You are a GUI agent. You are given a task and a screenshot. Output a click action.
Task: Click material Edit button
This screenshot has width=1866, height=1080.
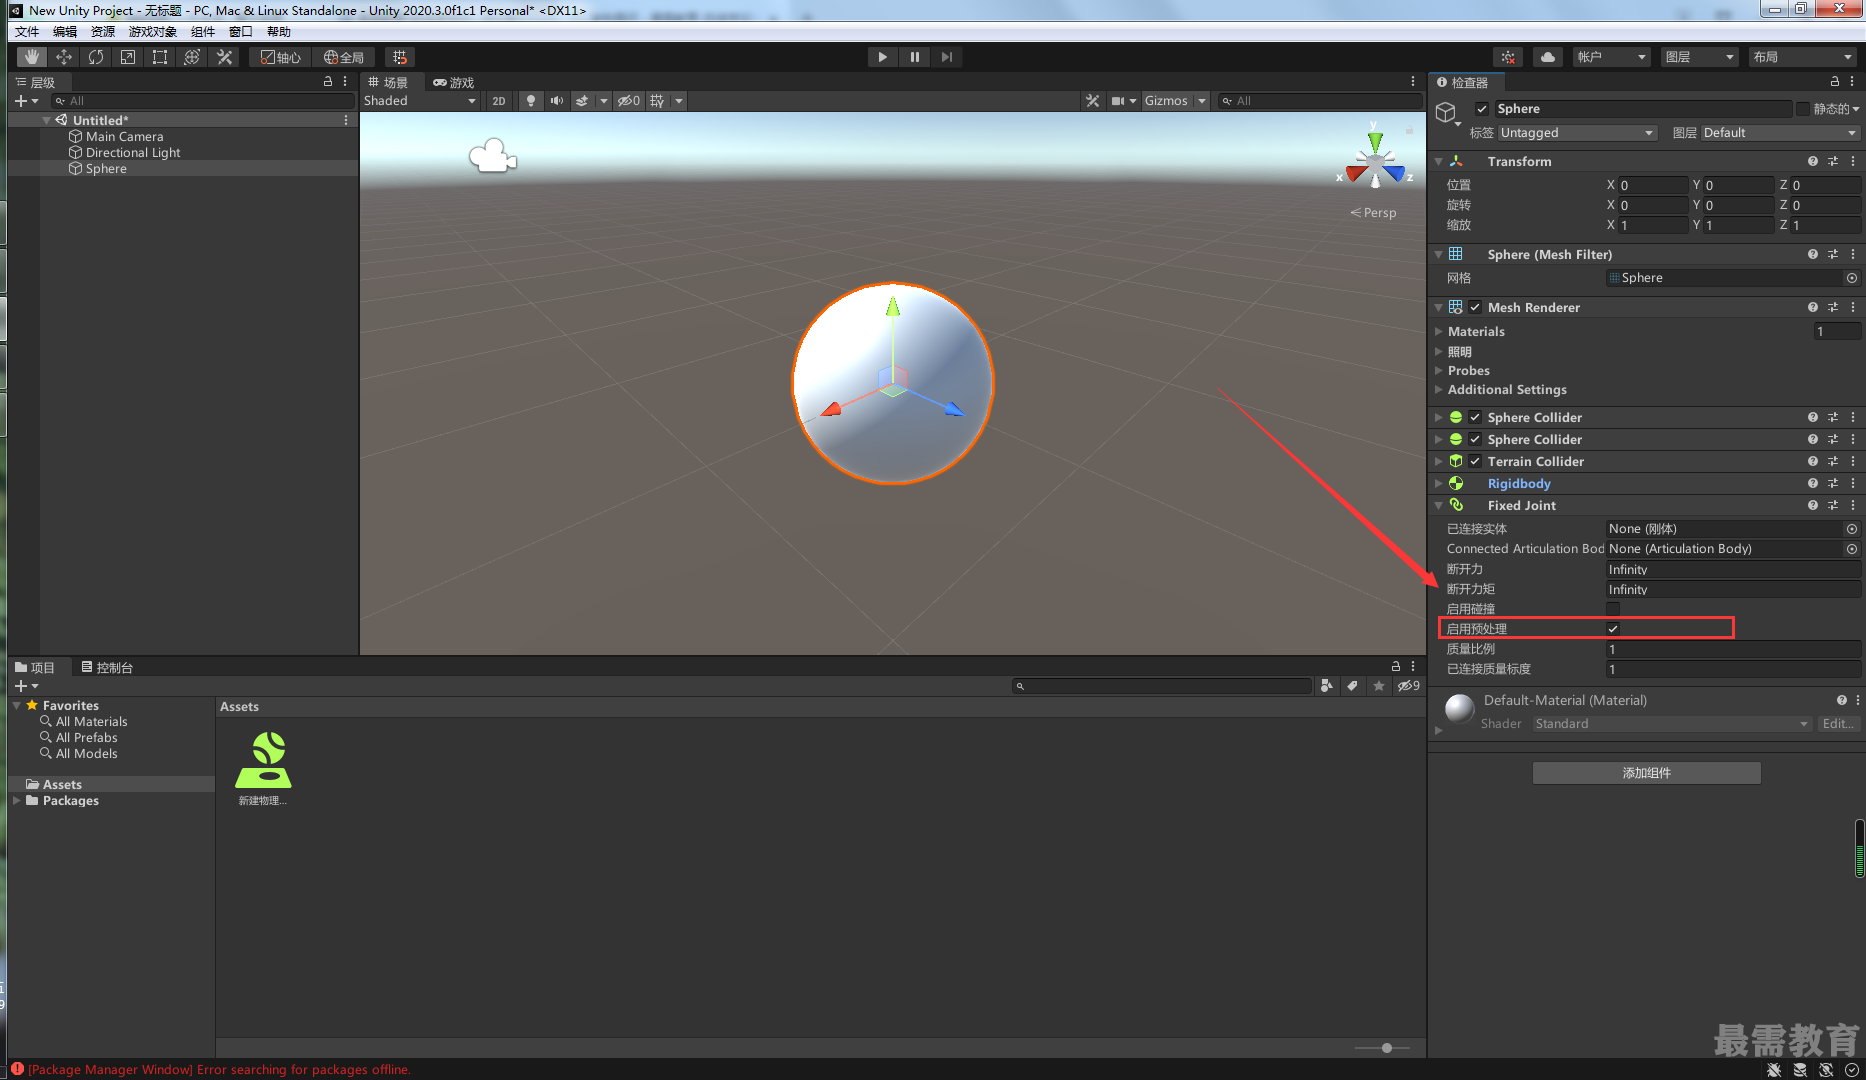1838,724
